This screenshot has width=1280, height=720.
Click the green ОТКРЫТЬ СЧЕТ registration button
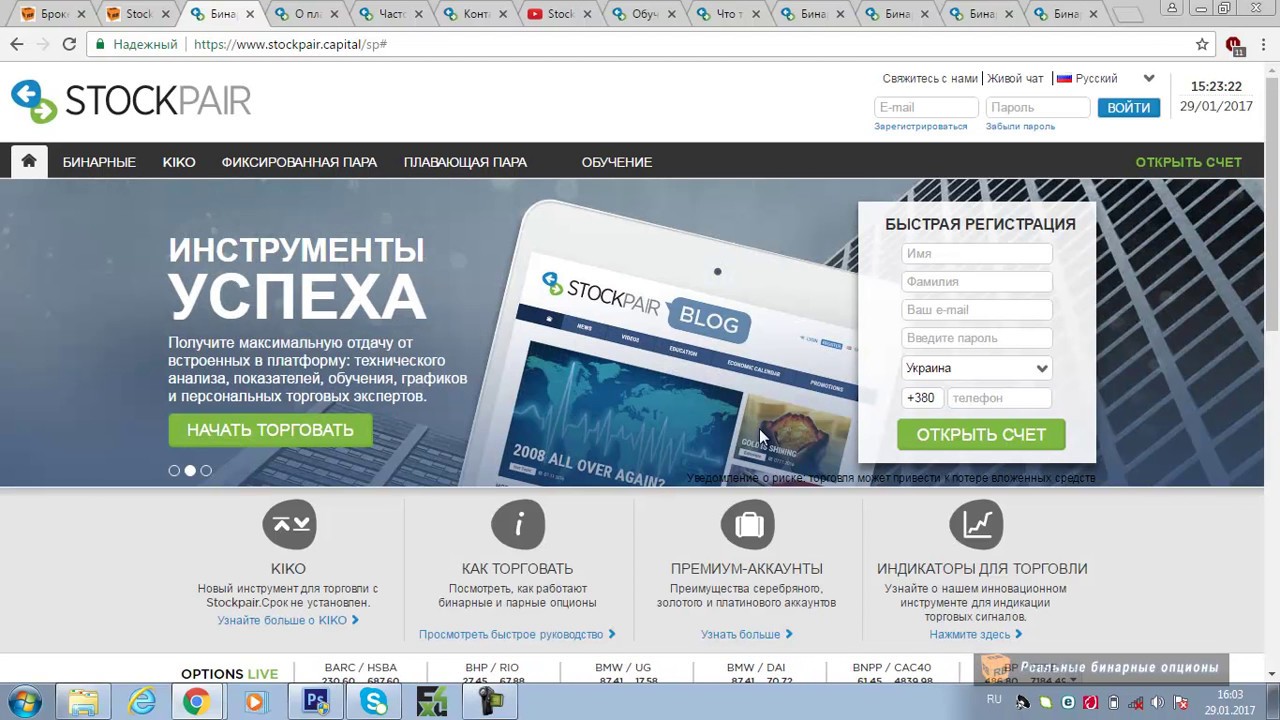click(981, 434)
